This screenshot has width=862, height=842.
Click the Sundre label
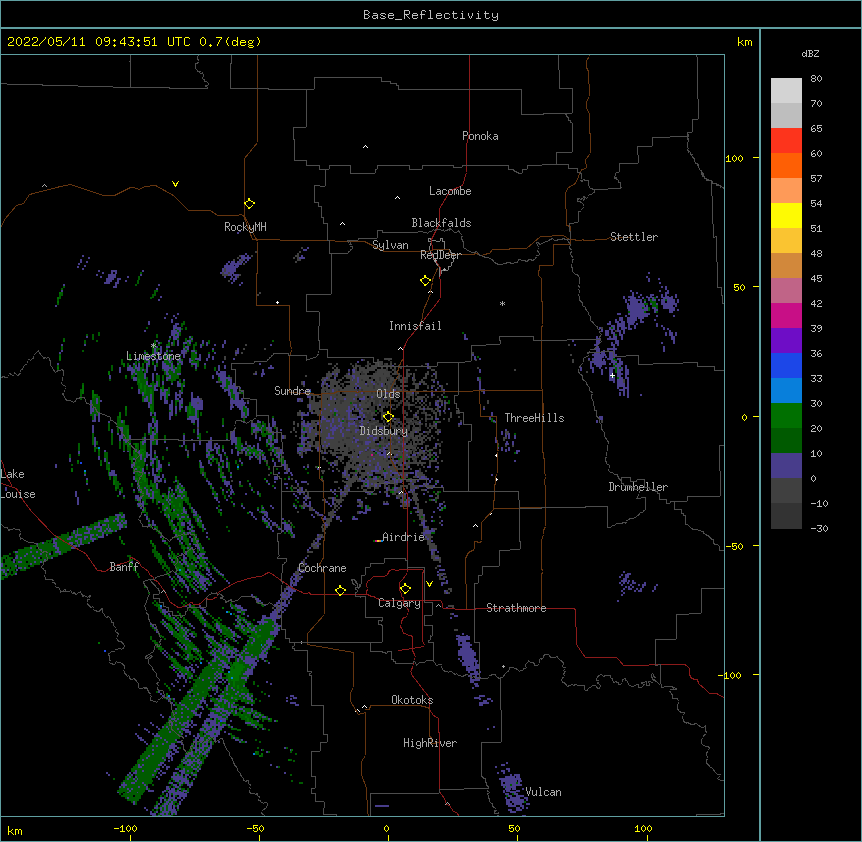pyautogui.click(x=292, y=391)
